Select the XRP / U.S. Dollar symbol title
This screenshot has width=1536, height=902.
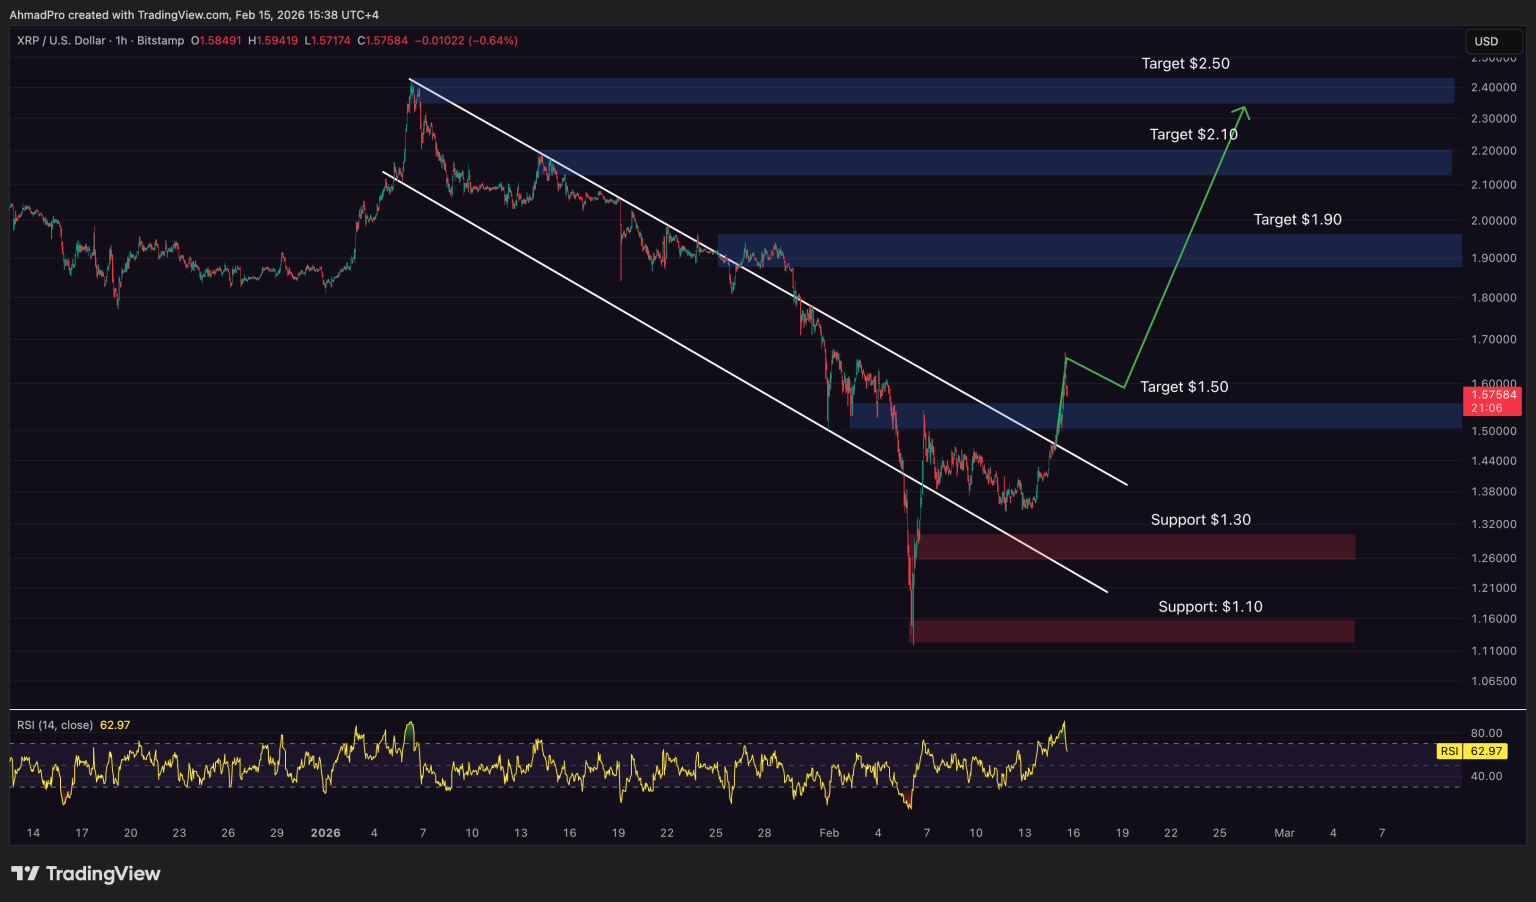pyautogui.click(x=61, y=41)
